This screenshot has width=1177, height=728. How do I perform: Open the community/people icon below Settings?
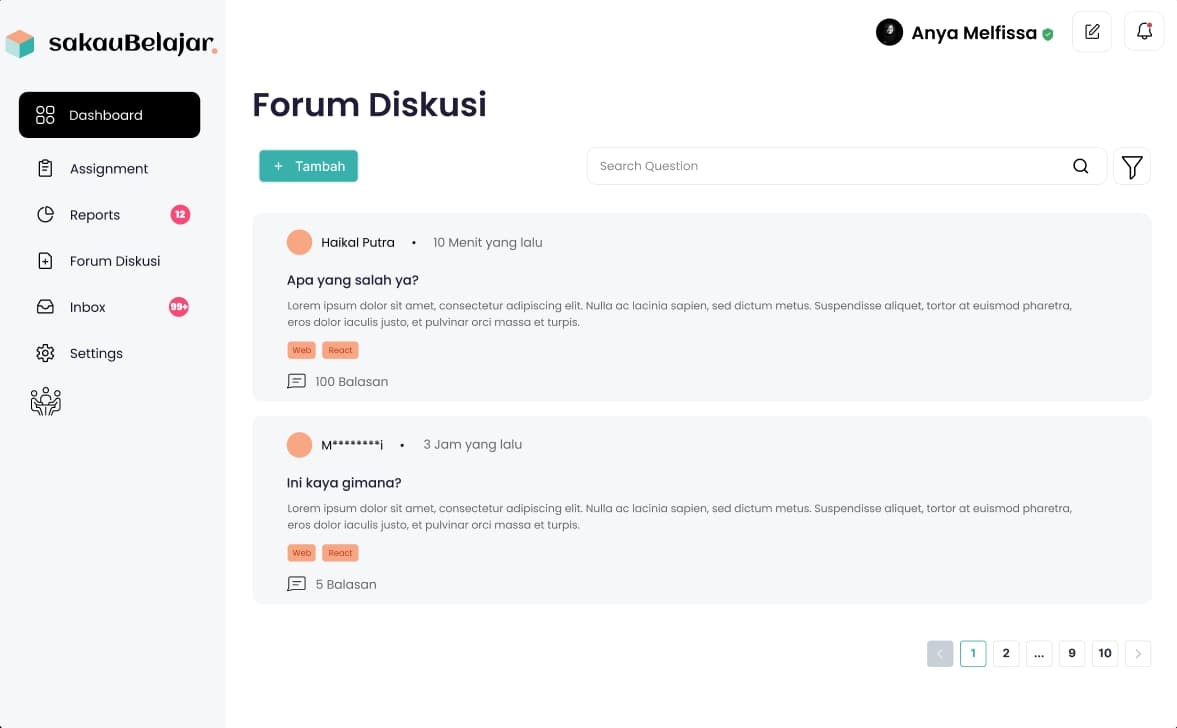click(45, 402)
